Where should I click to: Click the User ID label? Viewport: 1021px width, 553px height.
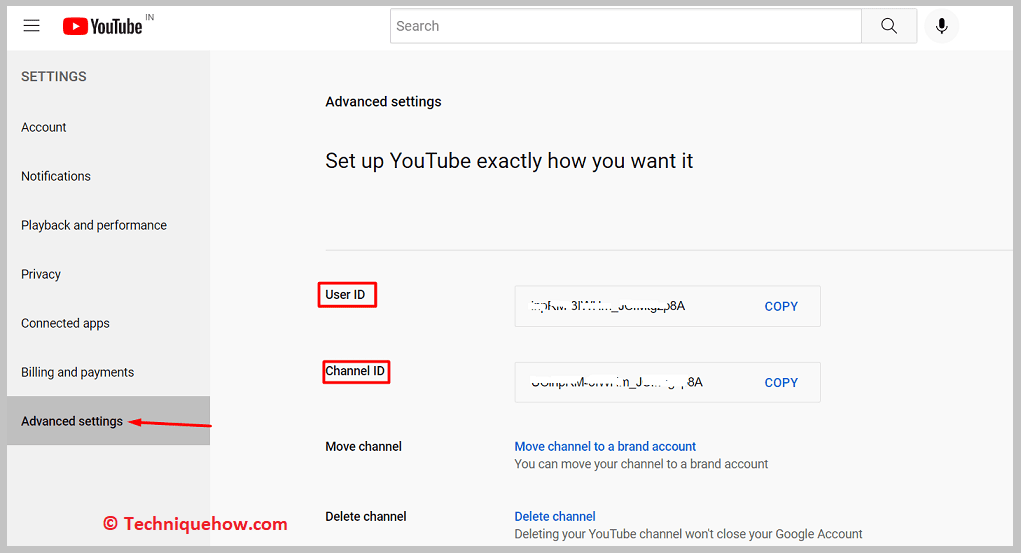pyautogui.click(x=345, y=294)
